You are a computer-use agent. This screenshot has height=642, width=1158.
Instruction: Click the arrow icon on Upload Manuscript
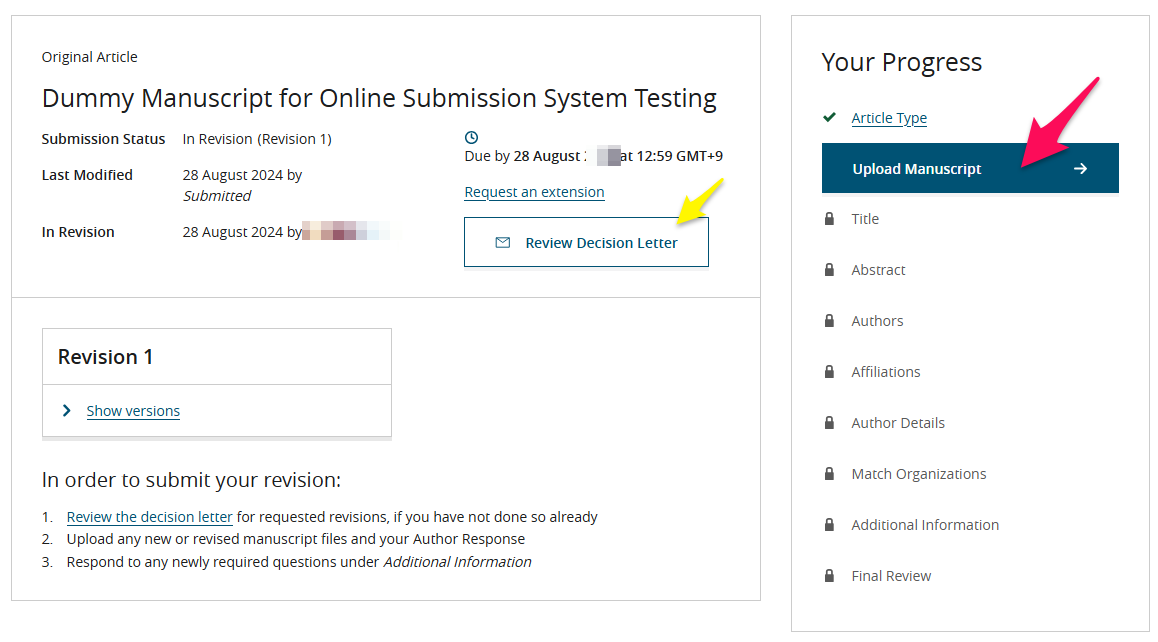pyautogui.click(x=1080, y=169)
